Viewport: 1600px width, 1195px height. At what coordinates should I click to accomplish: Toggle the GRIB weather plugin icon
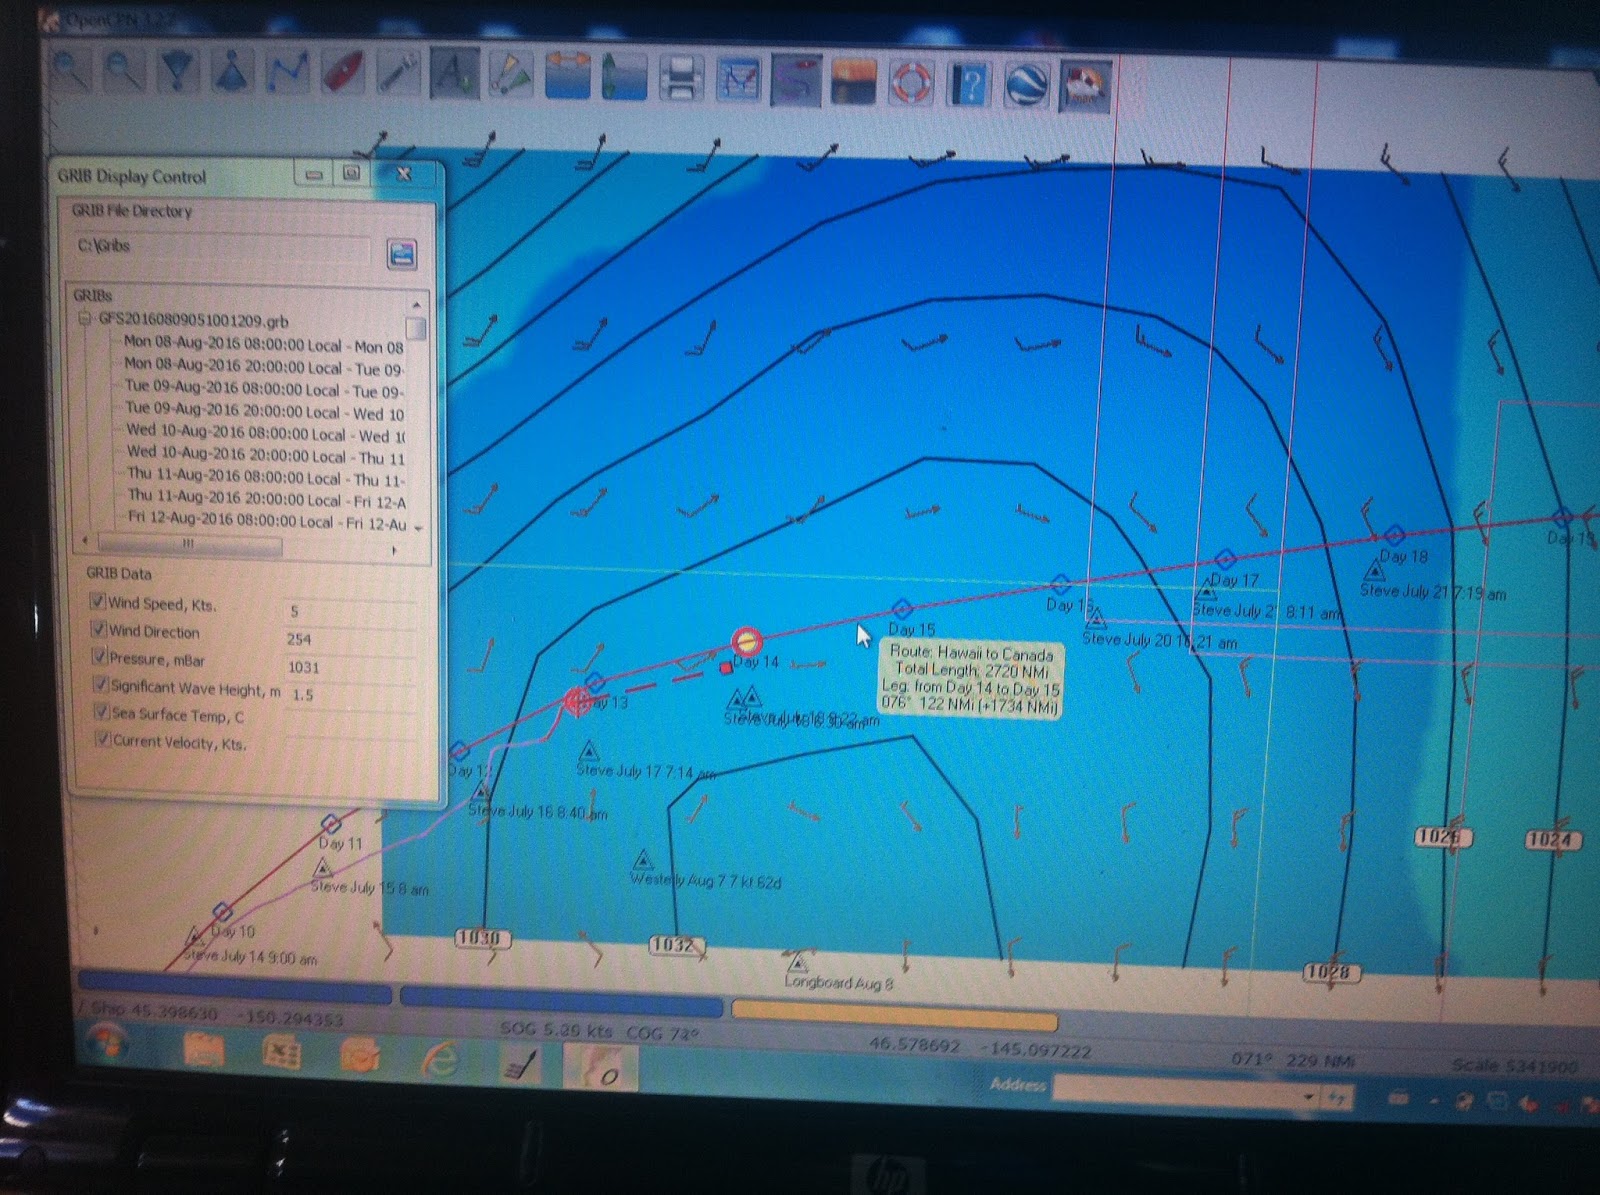[1085, 87]
